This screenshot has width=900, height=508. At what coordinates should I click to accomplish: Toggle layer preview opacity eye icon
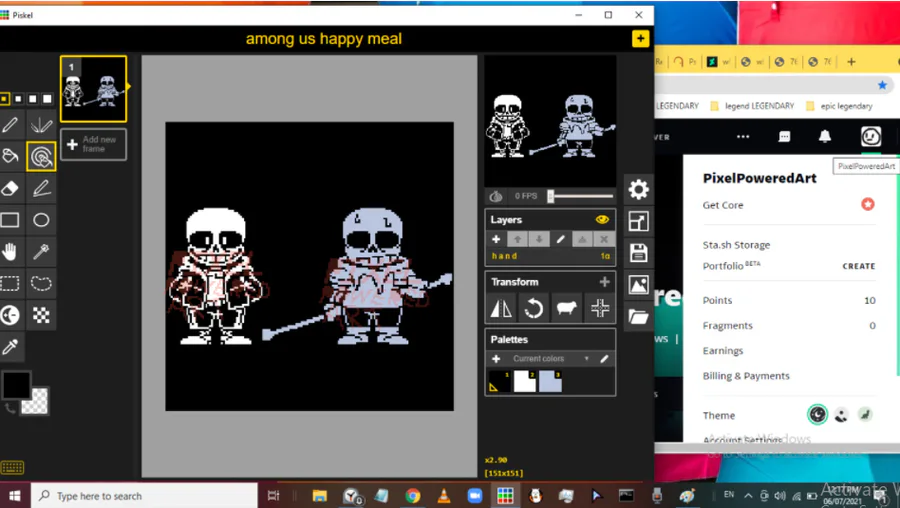602,219
